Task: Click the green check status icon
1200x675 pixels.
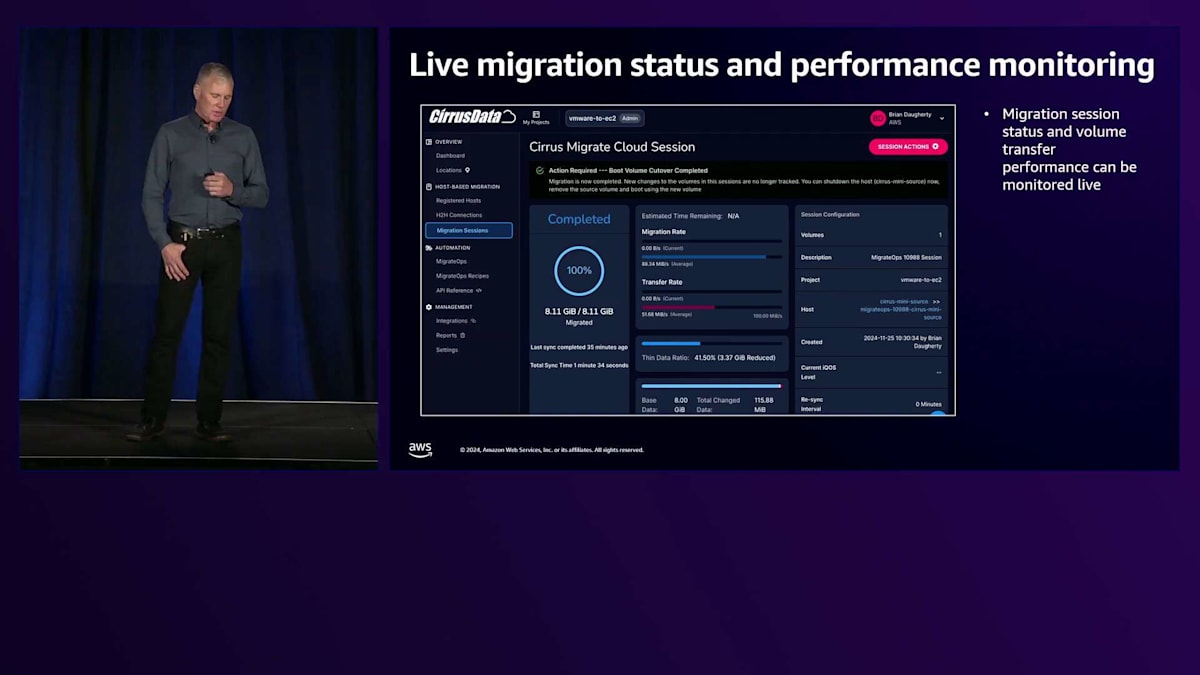Action: 541,171
